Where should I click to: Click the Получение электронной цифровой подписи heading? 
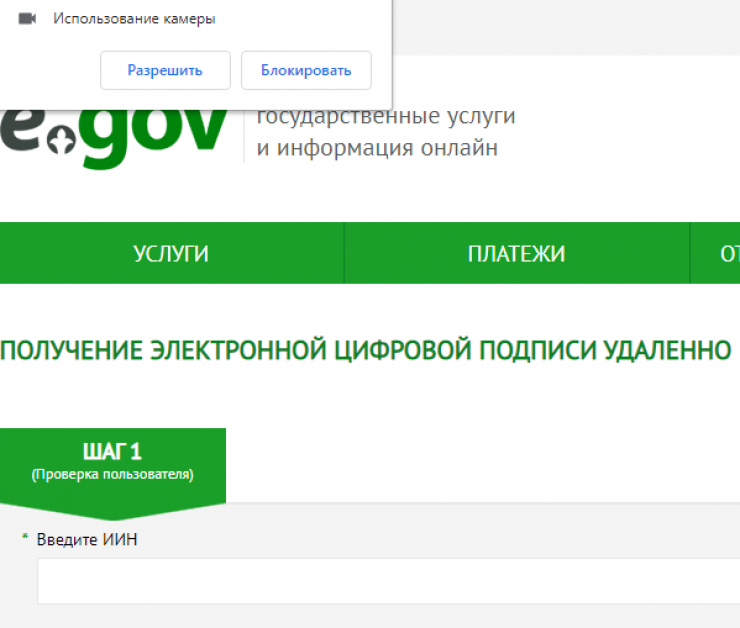point(366,350)
